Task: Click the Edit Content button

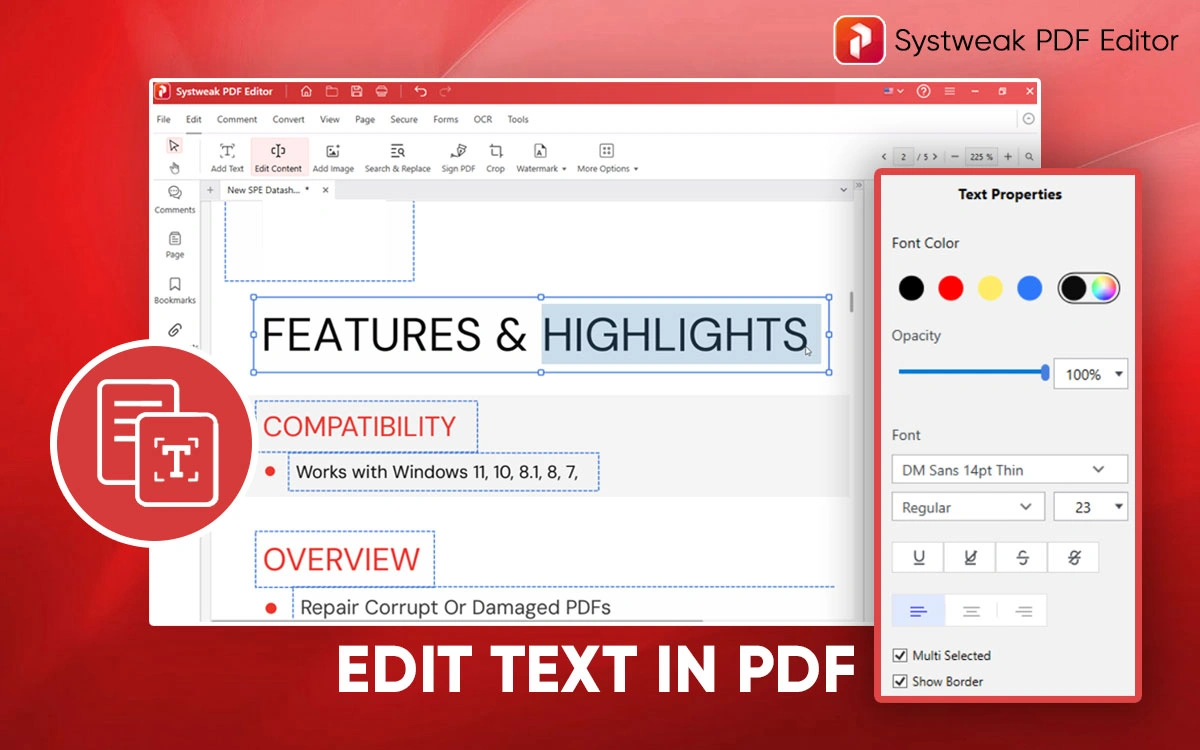Action: coord(278,156)
